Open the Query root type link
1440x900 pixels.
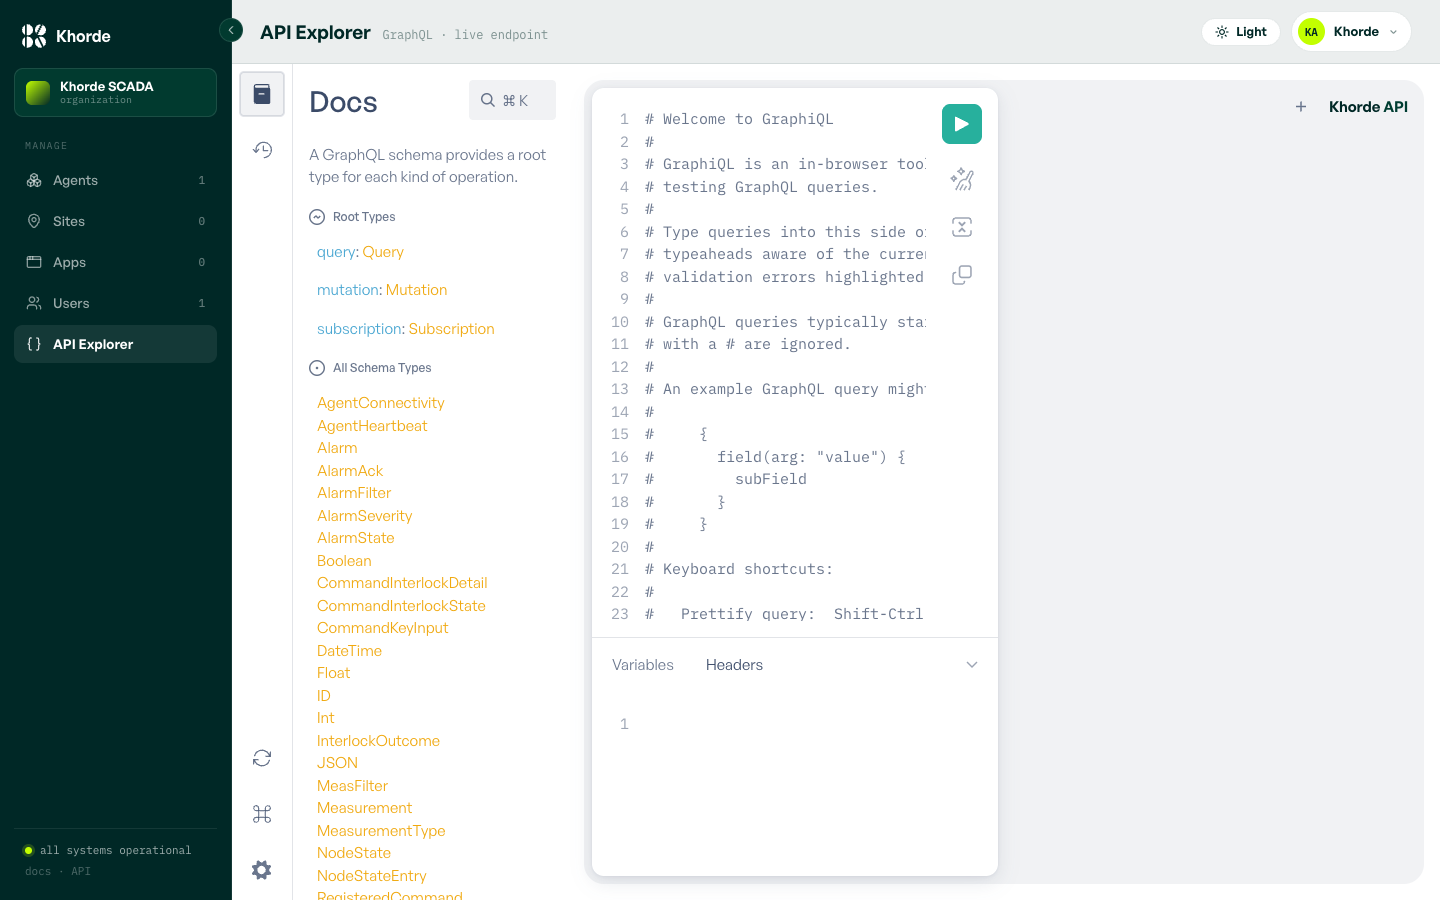click(x=383, y=252)
